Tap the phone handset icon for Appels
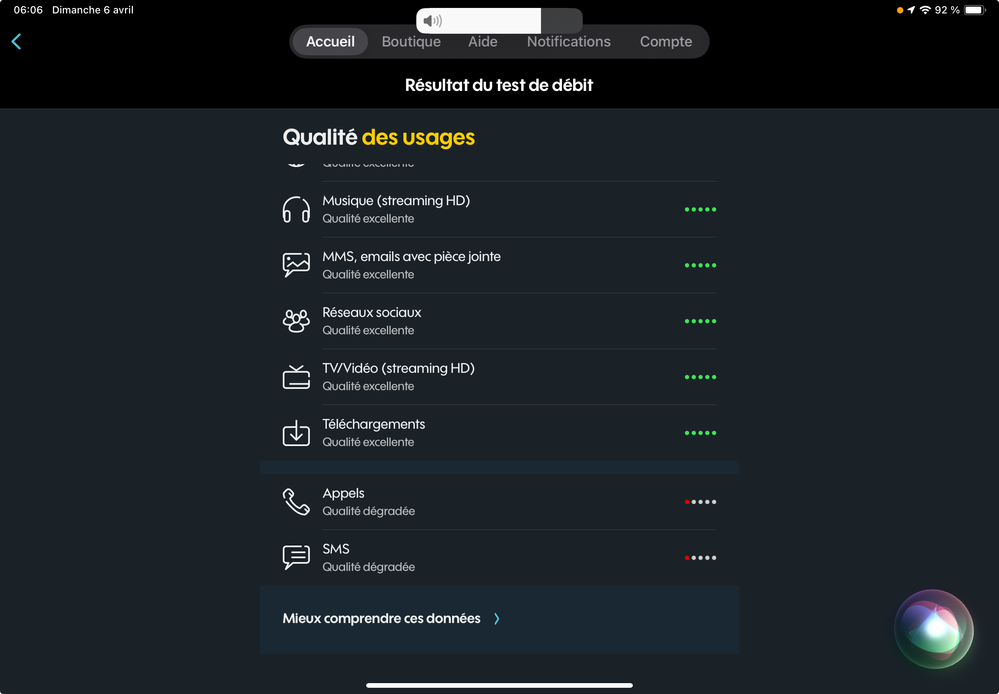The image size is (999, 694). (296, 502)
